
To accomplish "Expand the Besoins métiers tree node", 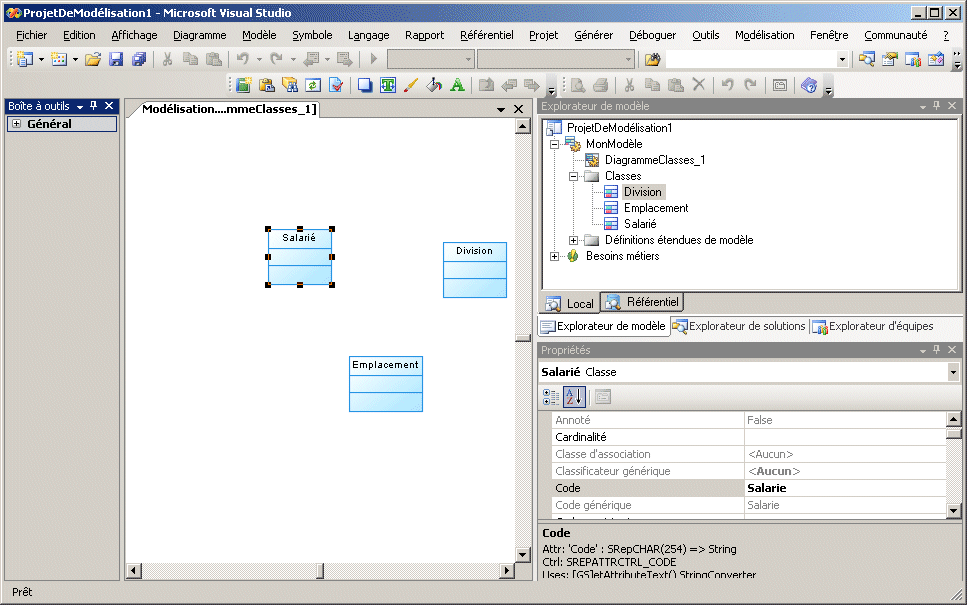I will (555, 256).
